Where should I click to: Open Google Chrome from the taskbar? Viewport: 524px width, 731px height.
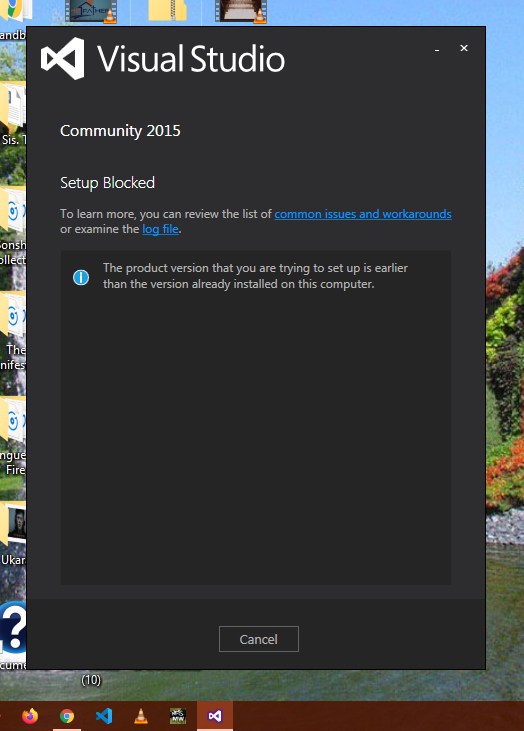(x=67, y=716)
